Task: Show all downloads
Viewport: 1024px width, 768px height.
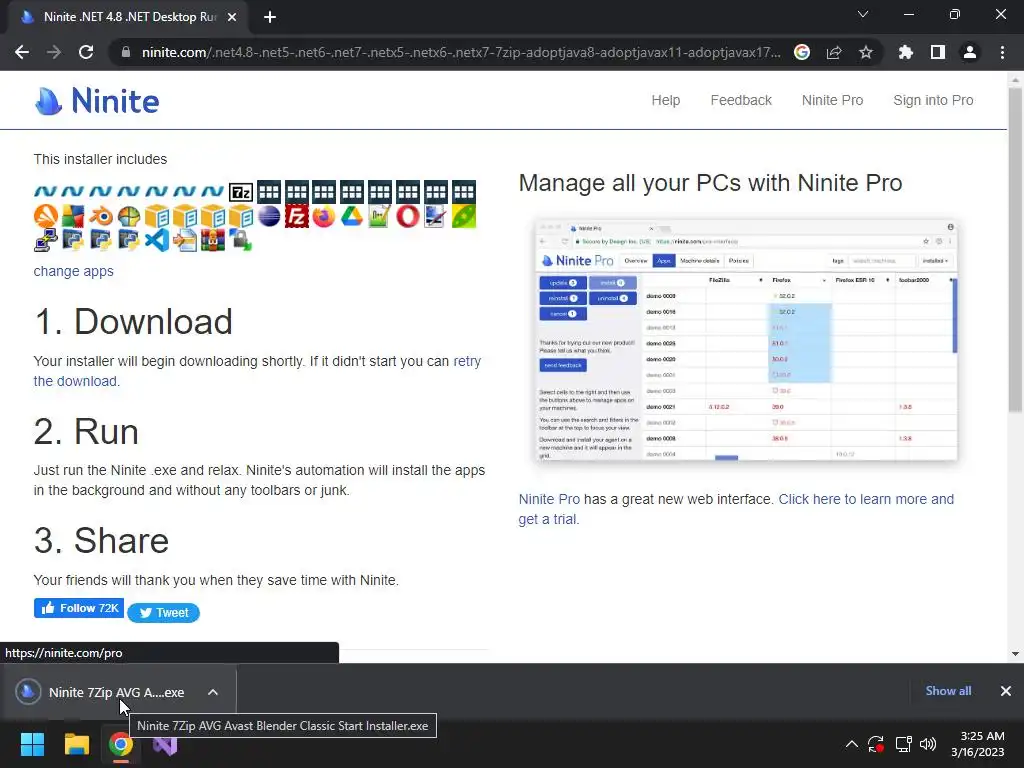Action: tap(948, 691)
